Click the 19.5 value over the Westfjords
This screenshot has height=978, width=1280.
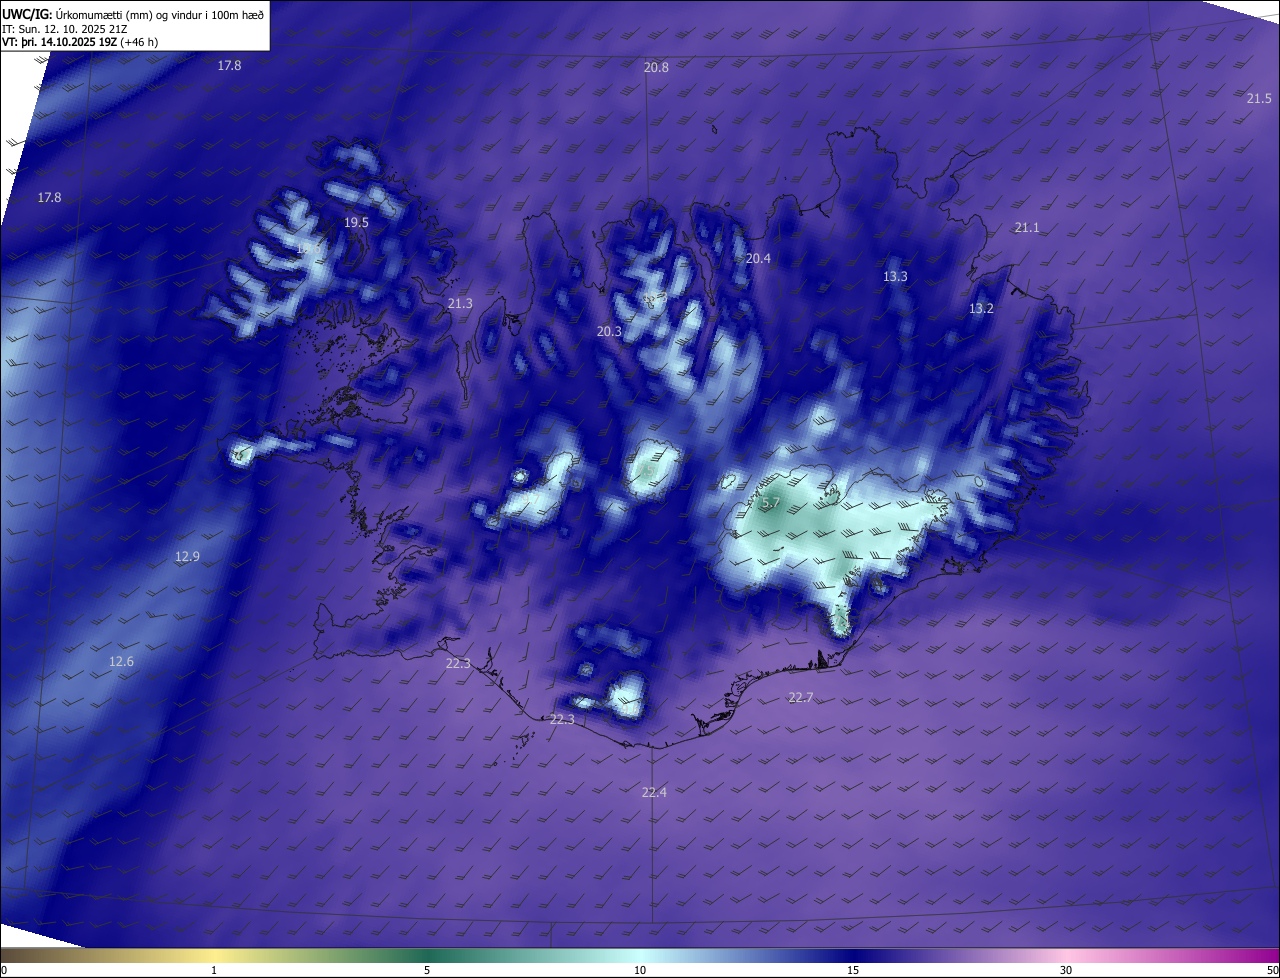coord(356,223)
